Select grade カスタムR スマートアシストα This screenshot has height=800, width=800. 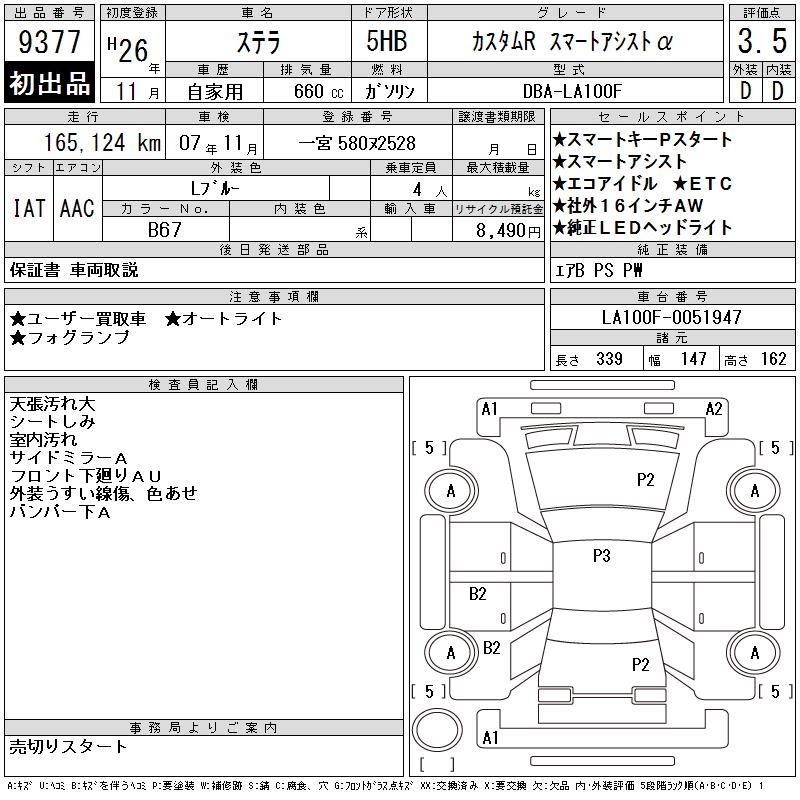pos(572,42)
